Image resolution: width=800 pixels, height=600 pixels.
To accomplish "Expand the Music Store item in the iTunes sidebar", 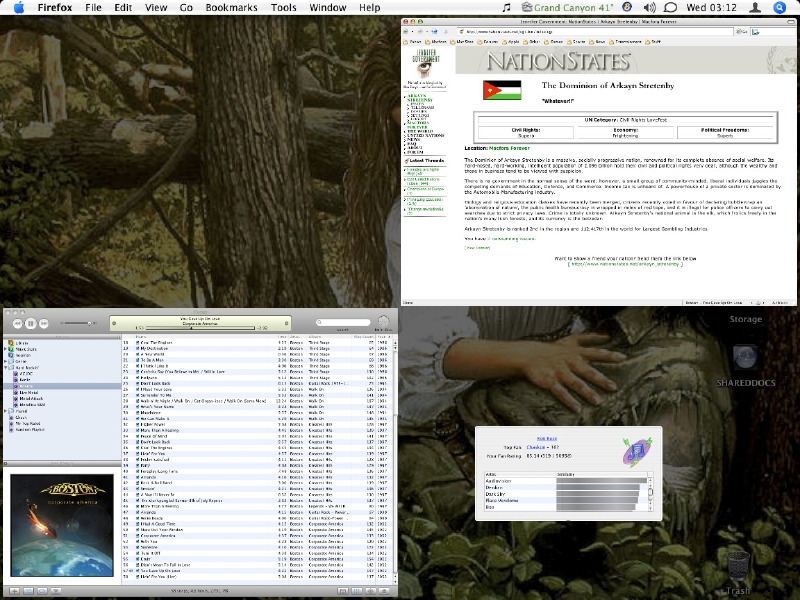I will coord(7,349).
